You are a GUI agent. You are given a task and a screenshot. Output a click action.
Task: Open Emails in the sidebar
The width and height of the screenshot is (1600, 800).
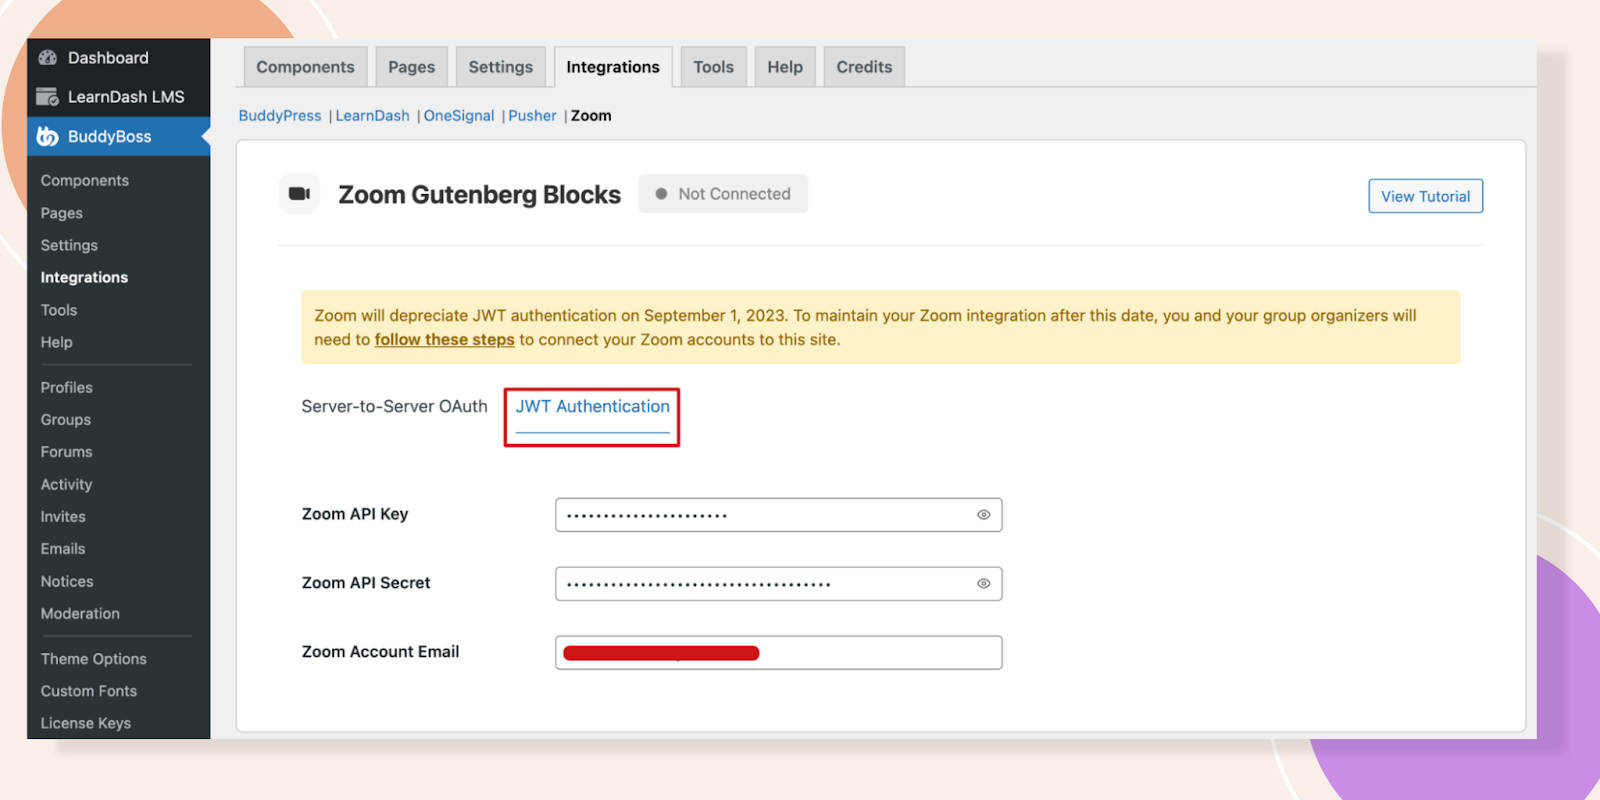tap(62, 549)
